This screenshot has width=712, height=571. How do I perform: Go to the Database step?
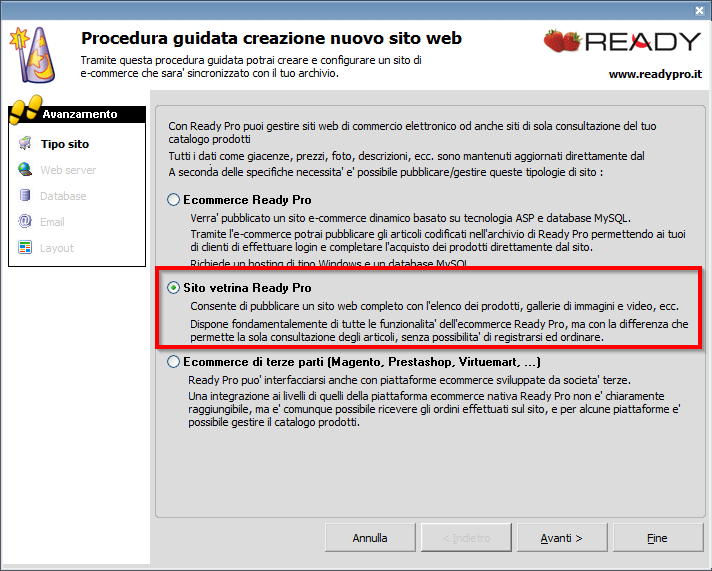pos(63,196)
